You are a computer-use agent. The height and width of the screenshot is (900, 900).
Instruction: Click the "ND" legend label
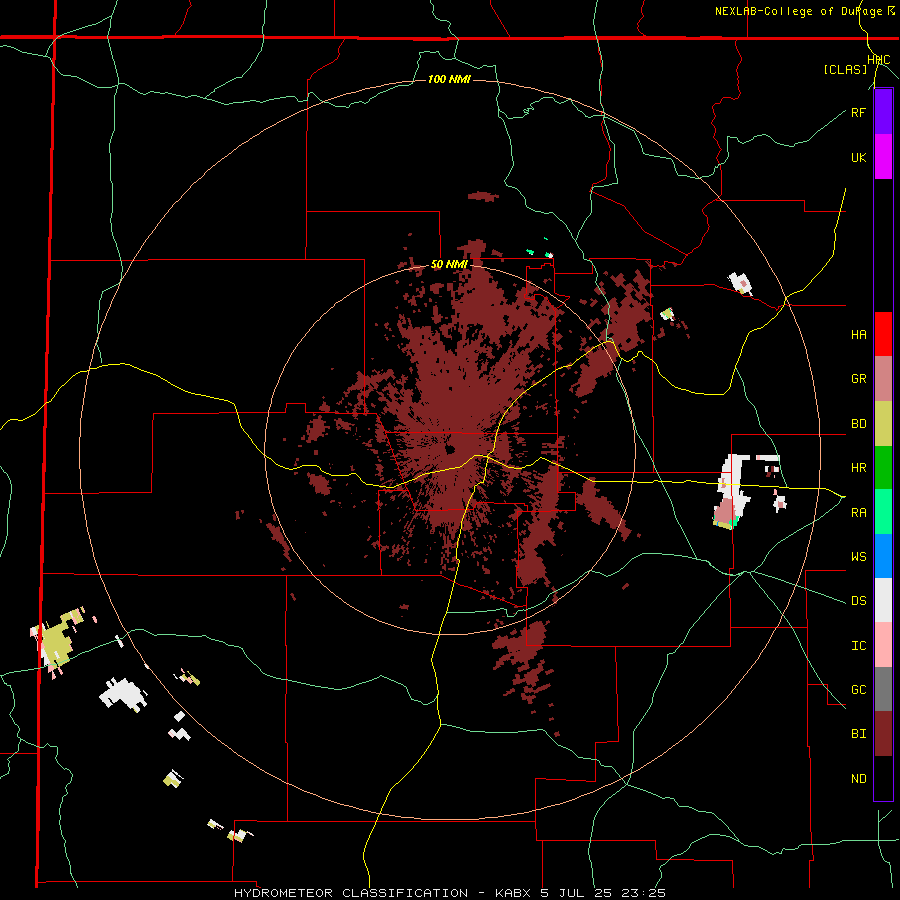coord(858,778)
